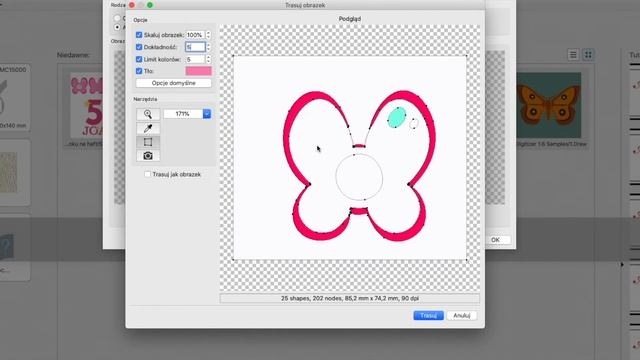Switch background window to list view icon

(x=573, y=55)
